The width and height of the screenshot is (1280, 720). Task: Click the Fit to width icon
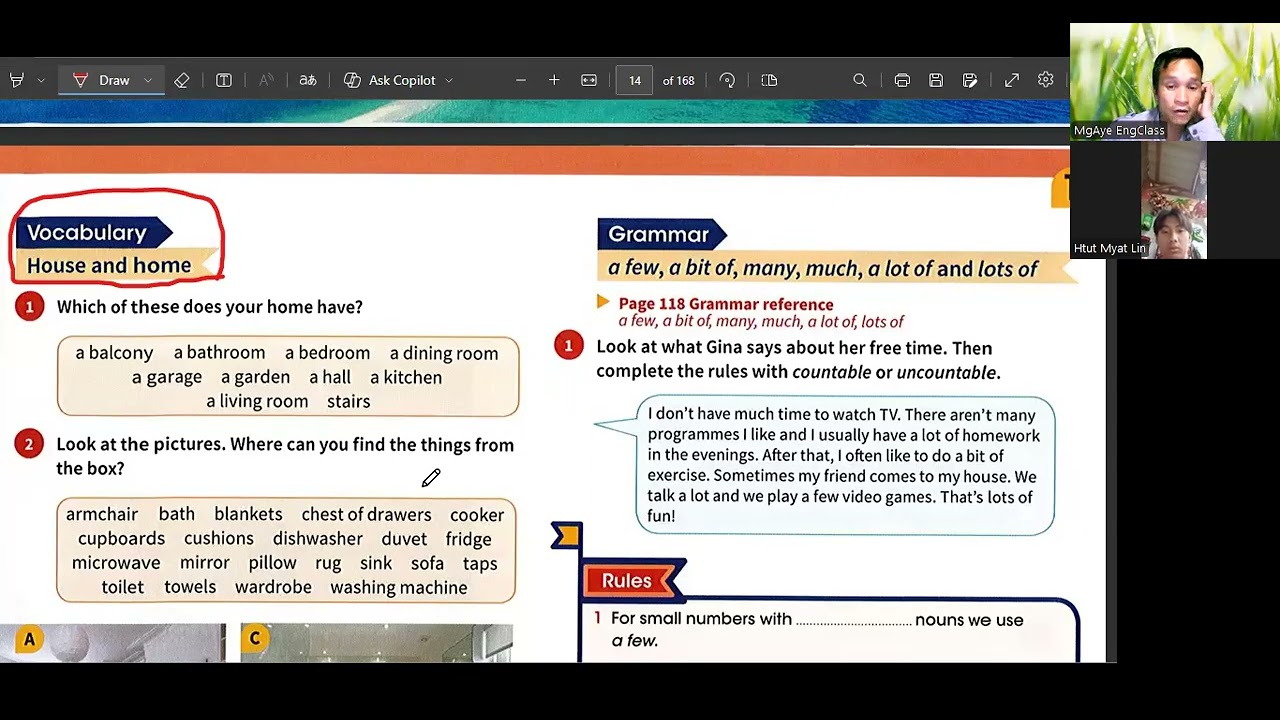pos(589,80)
